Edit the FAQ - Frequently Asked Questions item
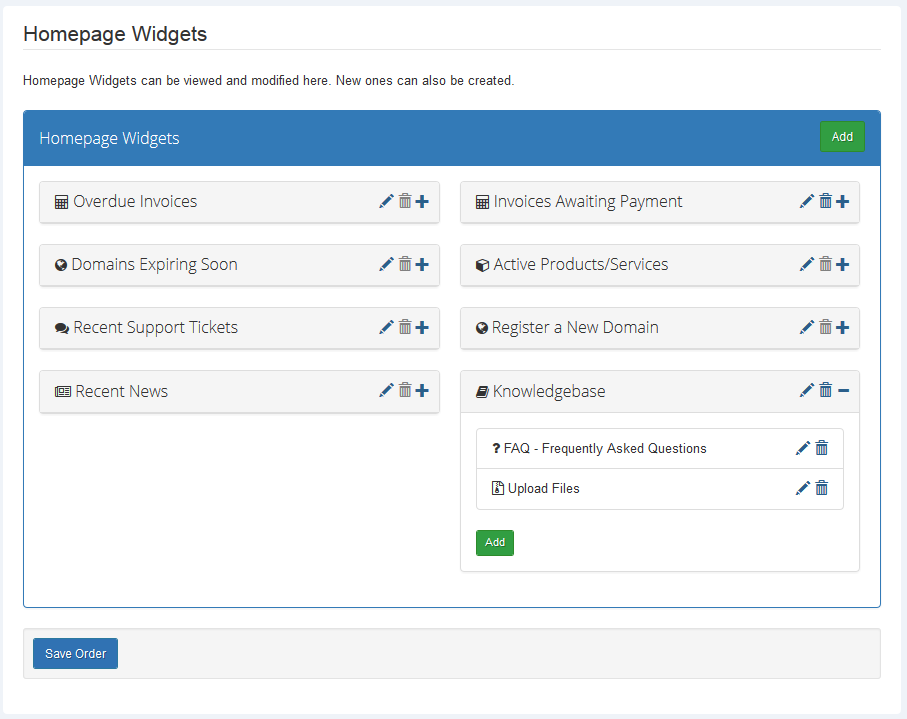Screen dimensions: 907x719 click(803, 448)
